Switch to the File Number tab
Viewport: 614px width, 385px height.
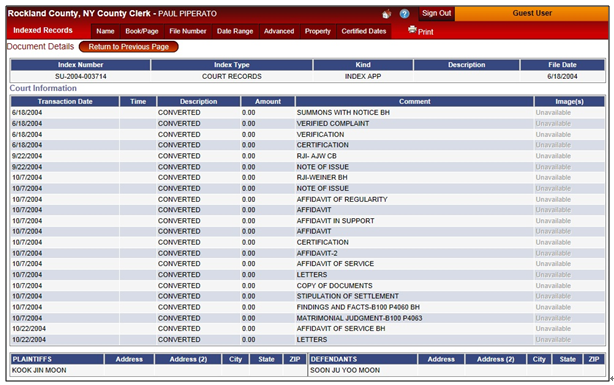[x=188, y=31]
